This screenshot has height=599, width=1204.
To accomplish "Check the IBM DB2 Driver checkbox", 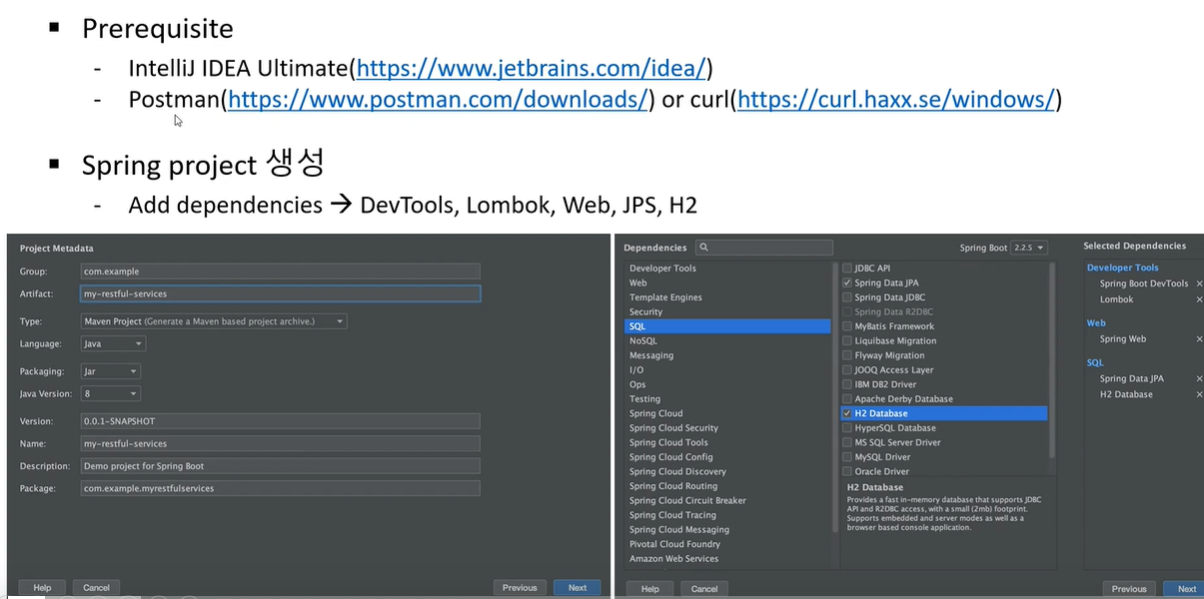I will point(847,384).
